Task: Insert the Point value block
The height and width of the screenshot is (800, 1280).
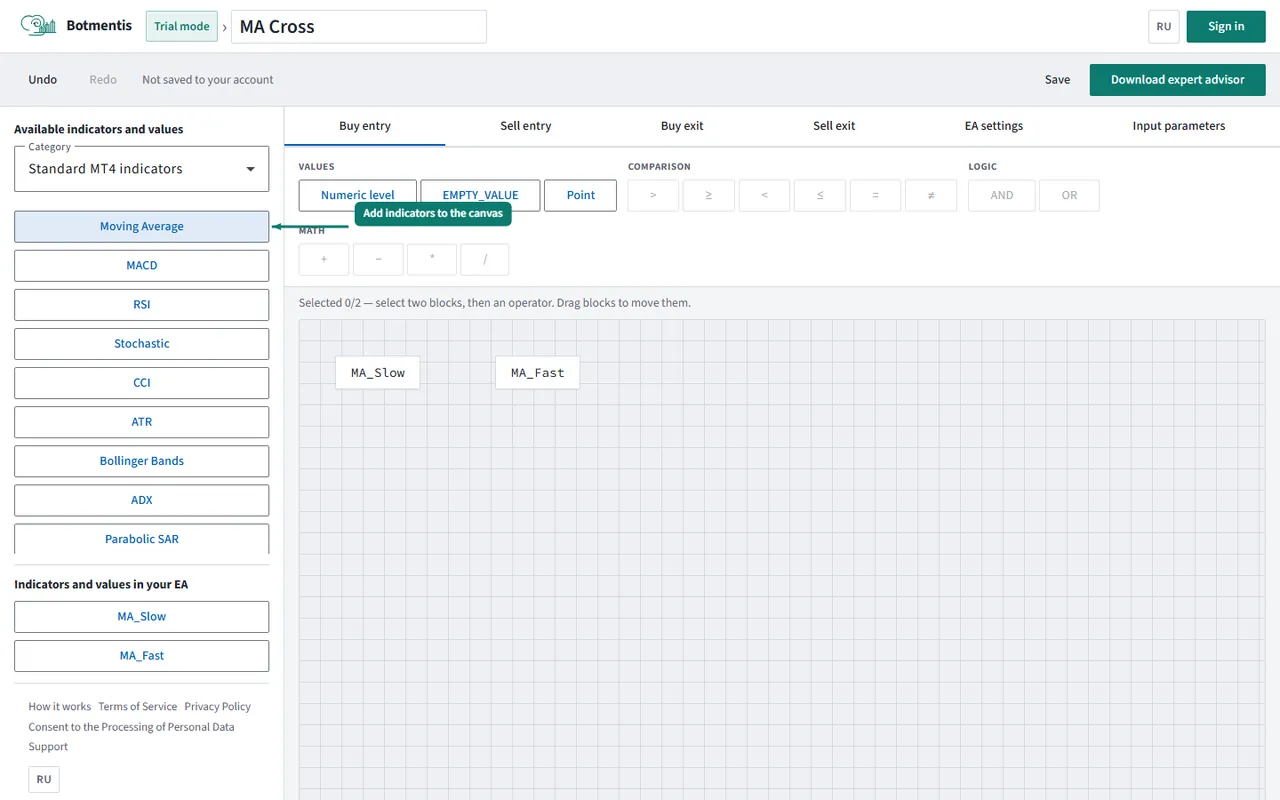Action: (x=581, y=196)
